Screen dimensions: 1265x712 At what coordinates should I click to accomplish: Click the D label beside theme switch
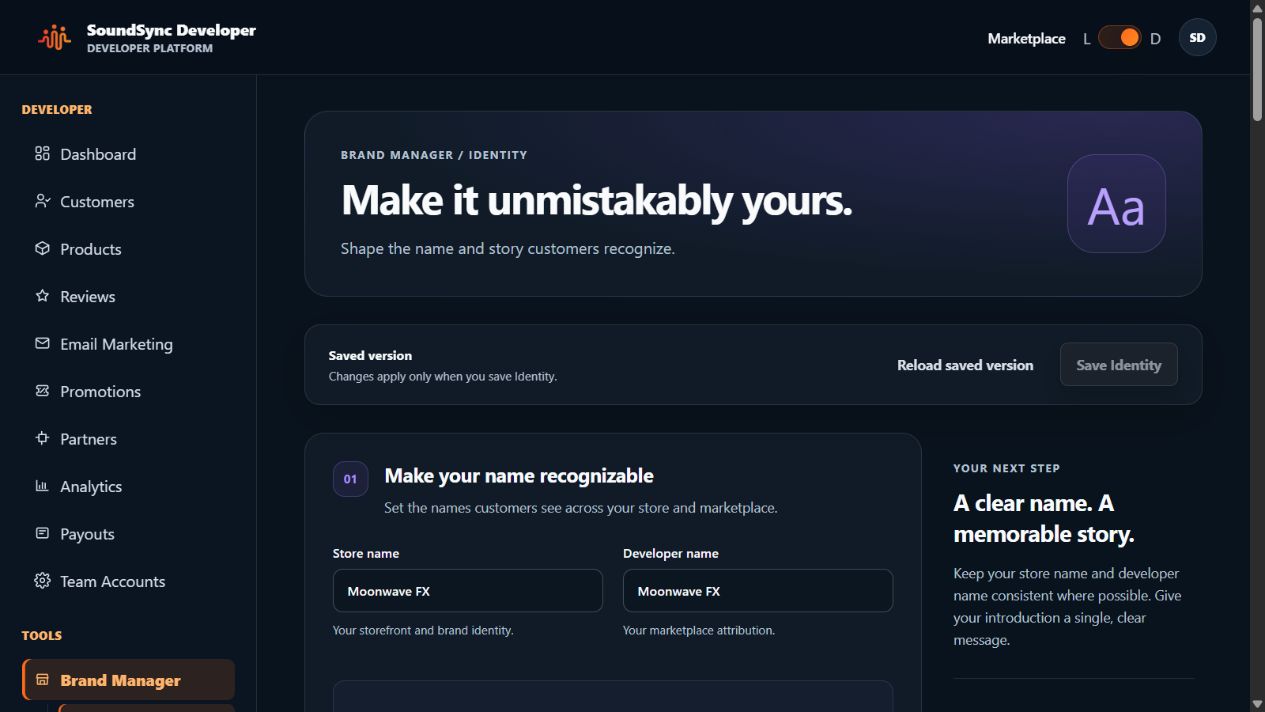point(1155,39)
